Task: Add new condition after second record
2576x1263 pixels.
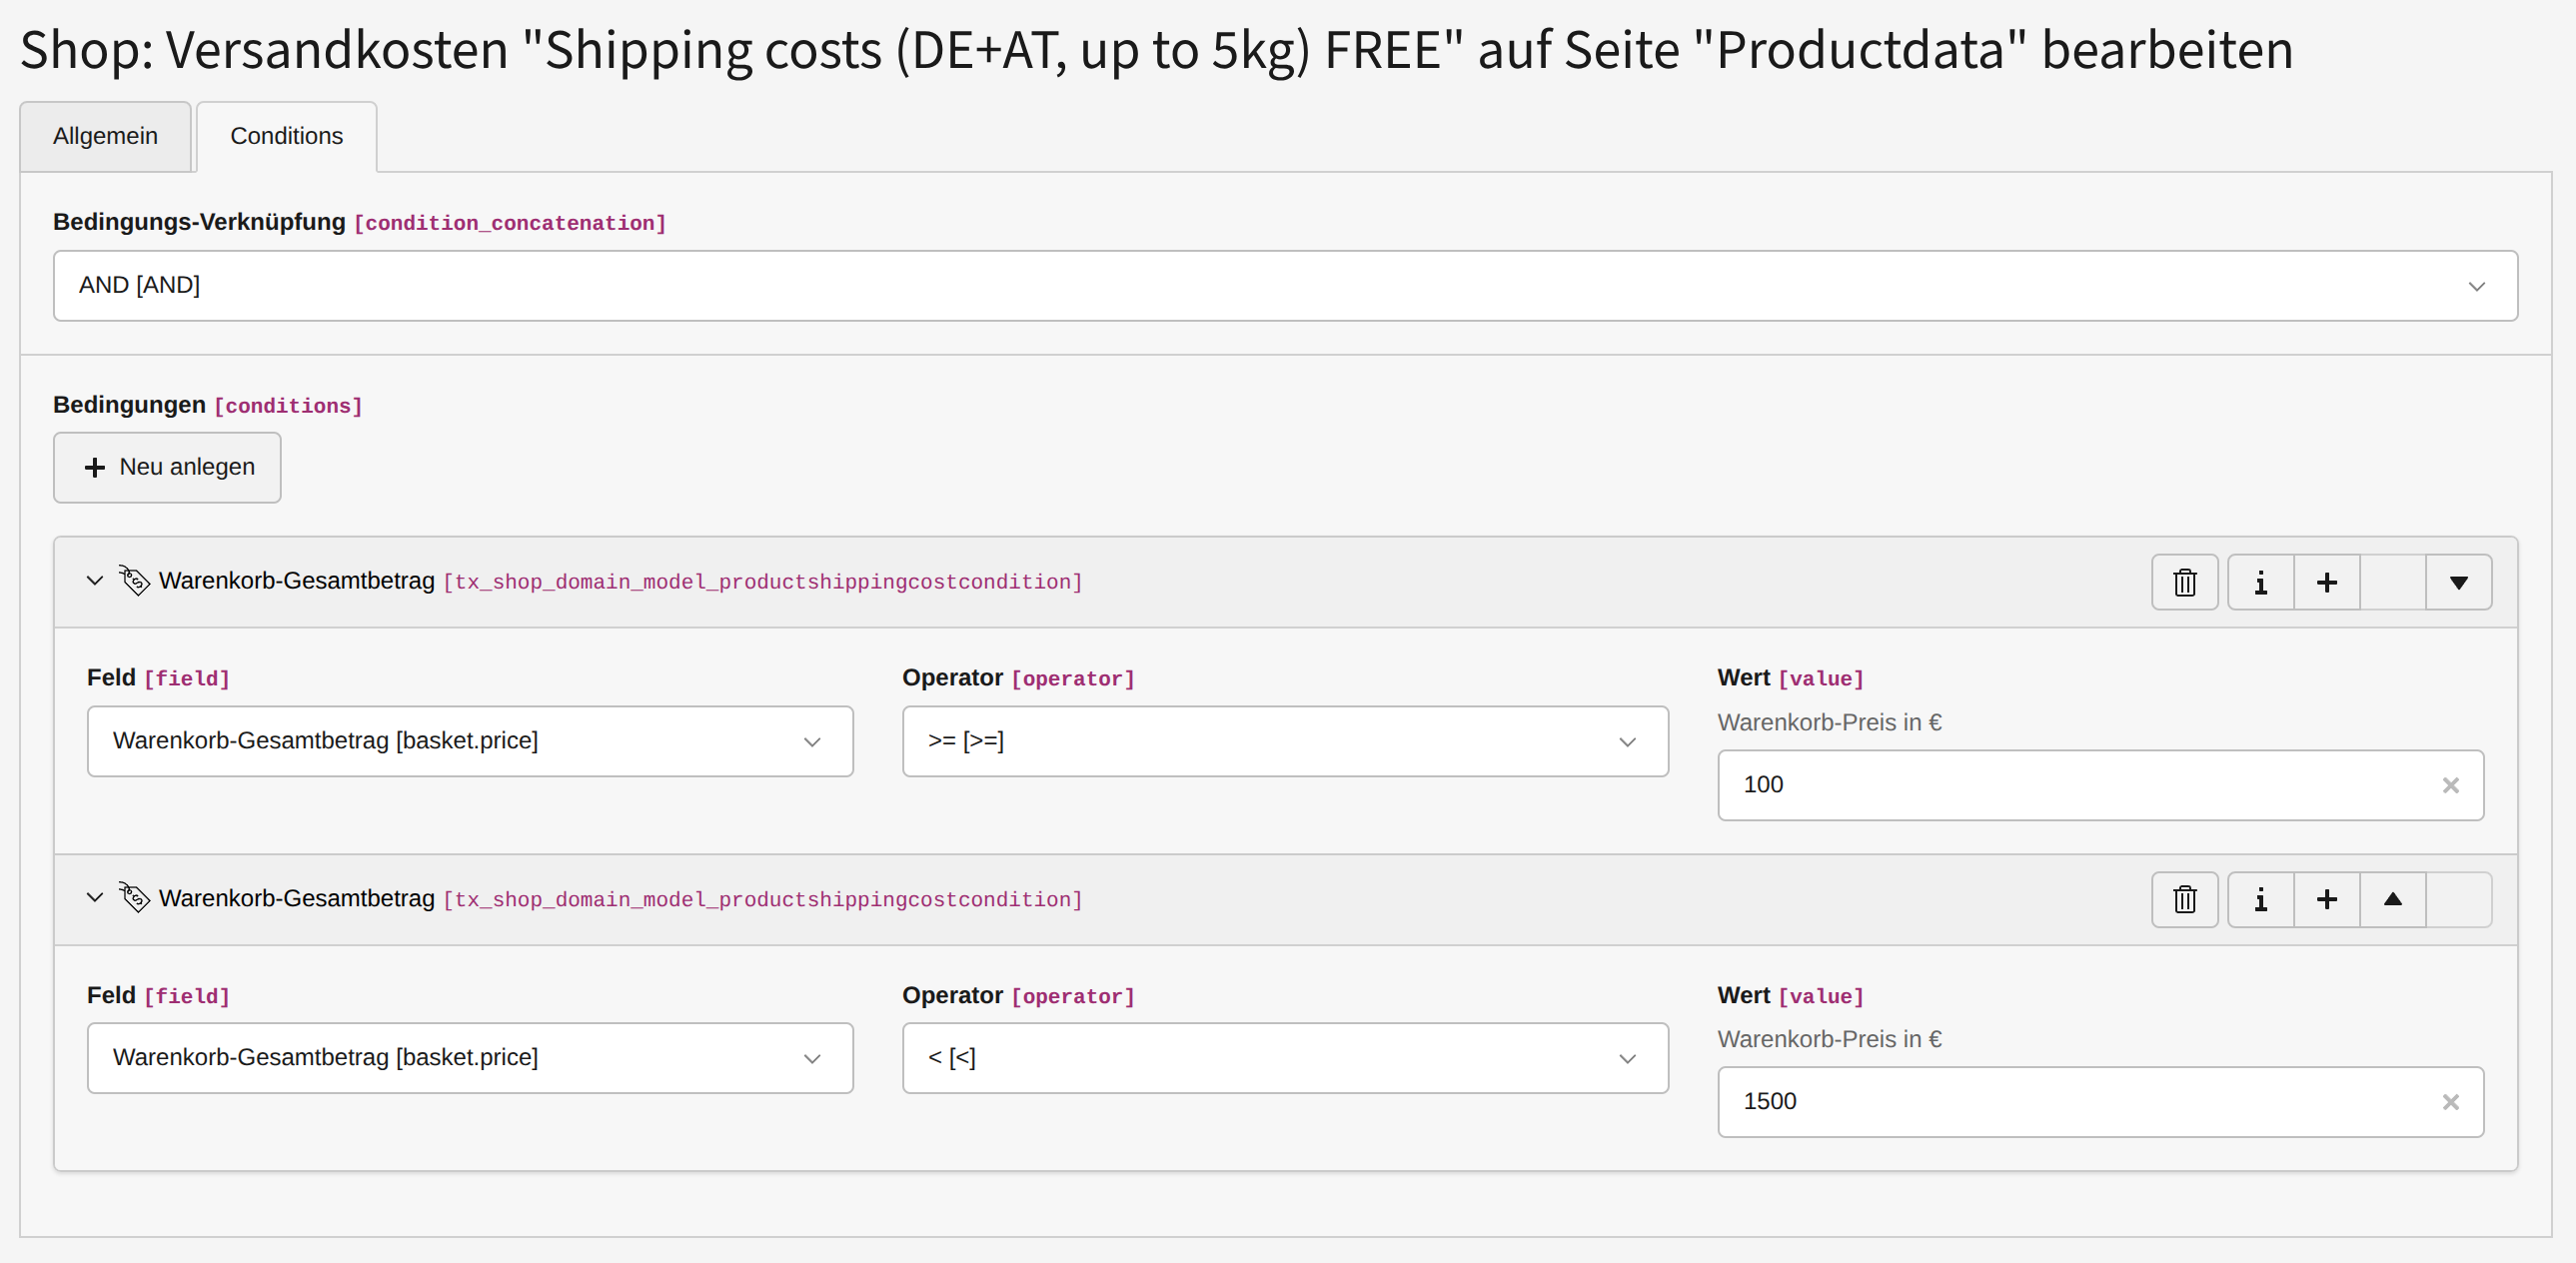Action: click(x=2326, y=899)
